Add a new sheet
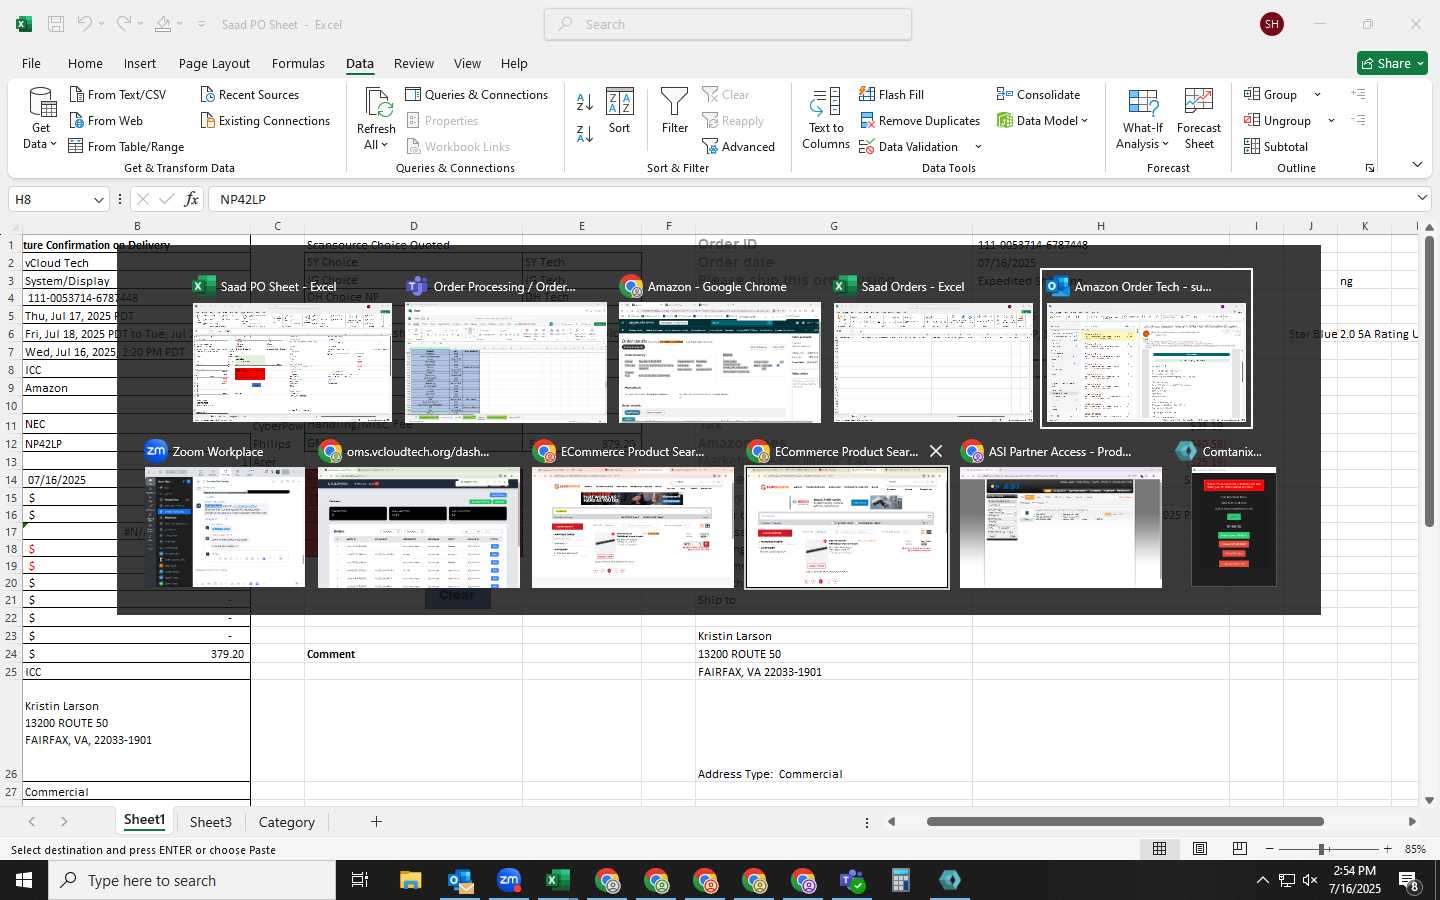Image resolution: width=1440 pixels, height=900 pixels. point(376,822)
